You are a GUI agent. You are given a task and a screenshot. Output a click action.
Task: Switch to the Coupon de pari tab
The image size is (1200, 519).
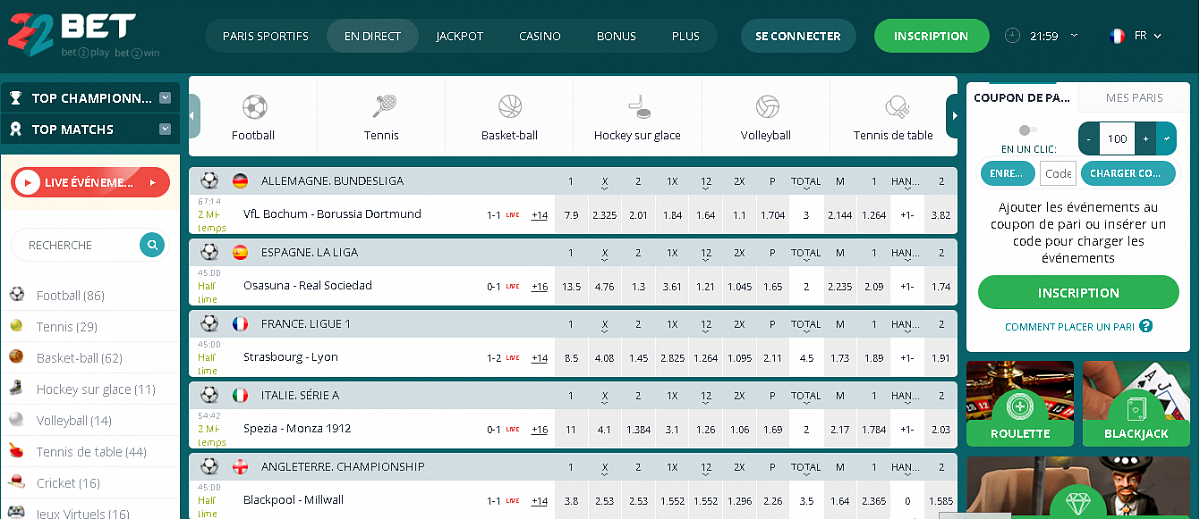1022,98
